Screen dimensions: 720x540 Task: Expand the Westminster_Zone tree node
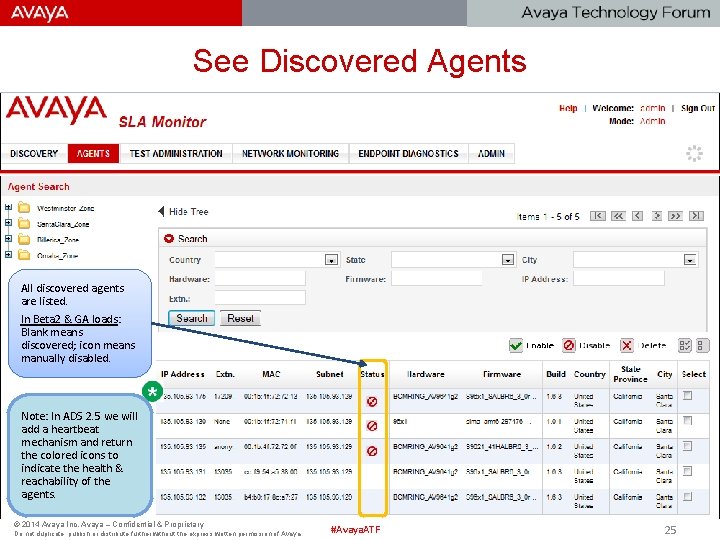point(8,208)
